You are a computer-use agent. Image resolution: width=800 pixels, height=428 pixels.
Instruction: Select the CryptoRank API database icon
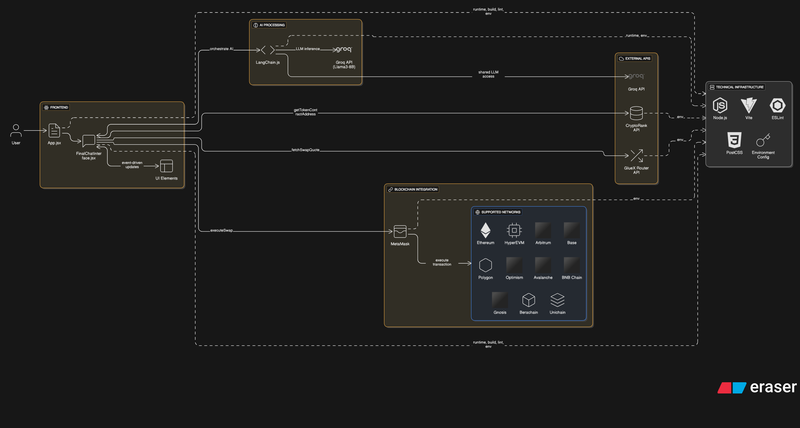[x=636, y=114]
